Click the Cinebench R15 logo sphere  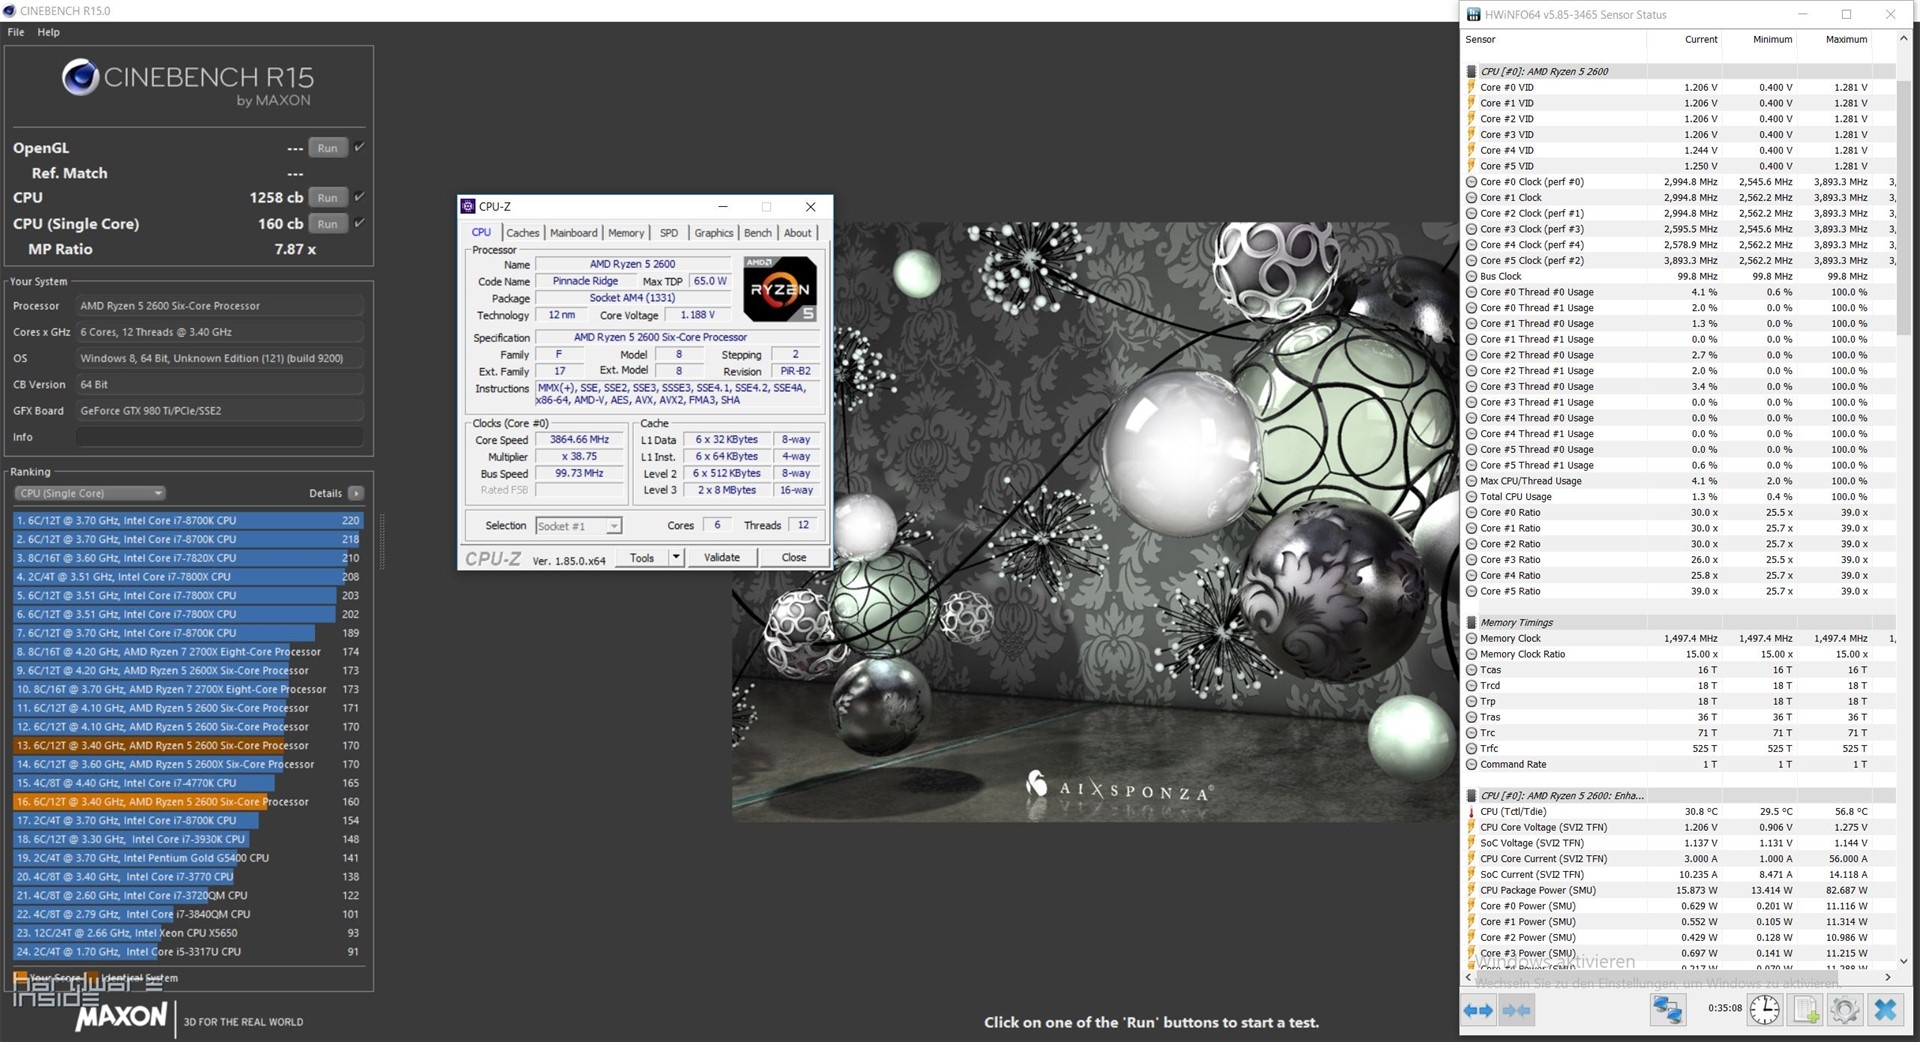[80, 77]
